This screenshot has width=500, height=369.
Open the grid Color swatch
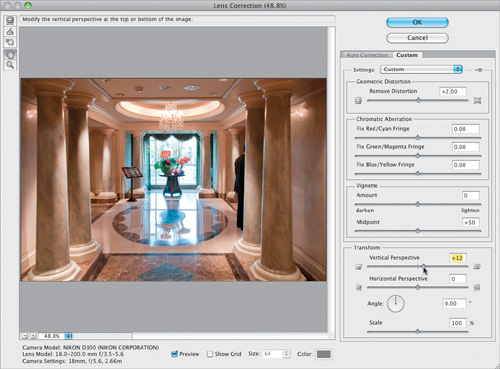[323, 354]
